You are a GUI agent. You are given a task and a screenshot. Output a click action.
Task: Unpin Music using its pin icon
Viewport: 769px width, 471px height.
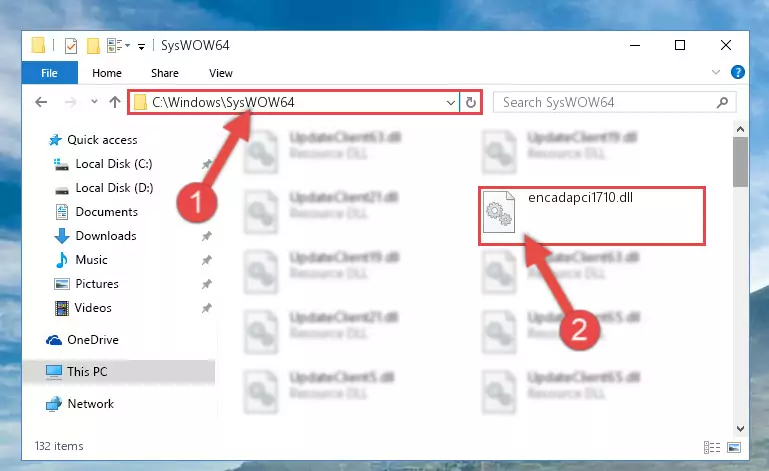(x=206, y=260)
